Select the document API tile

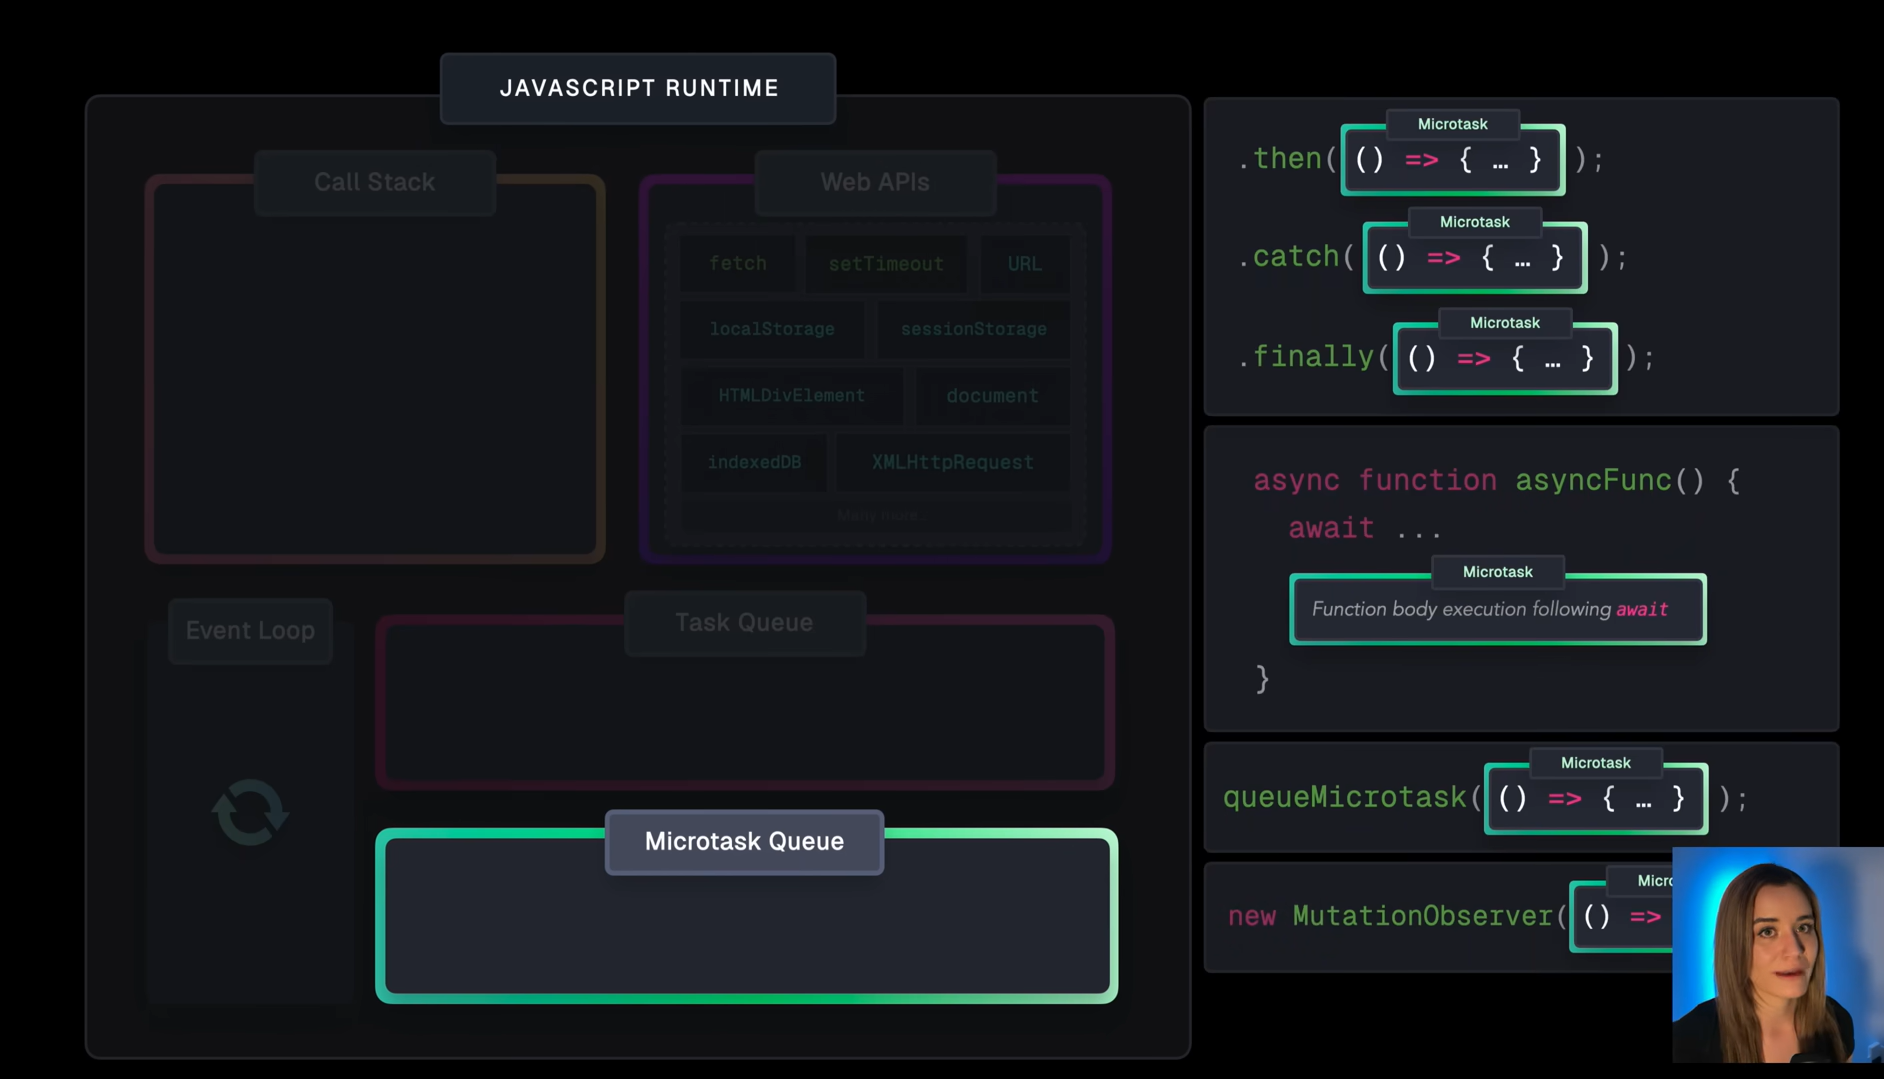992,396
